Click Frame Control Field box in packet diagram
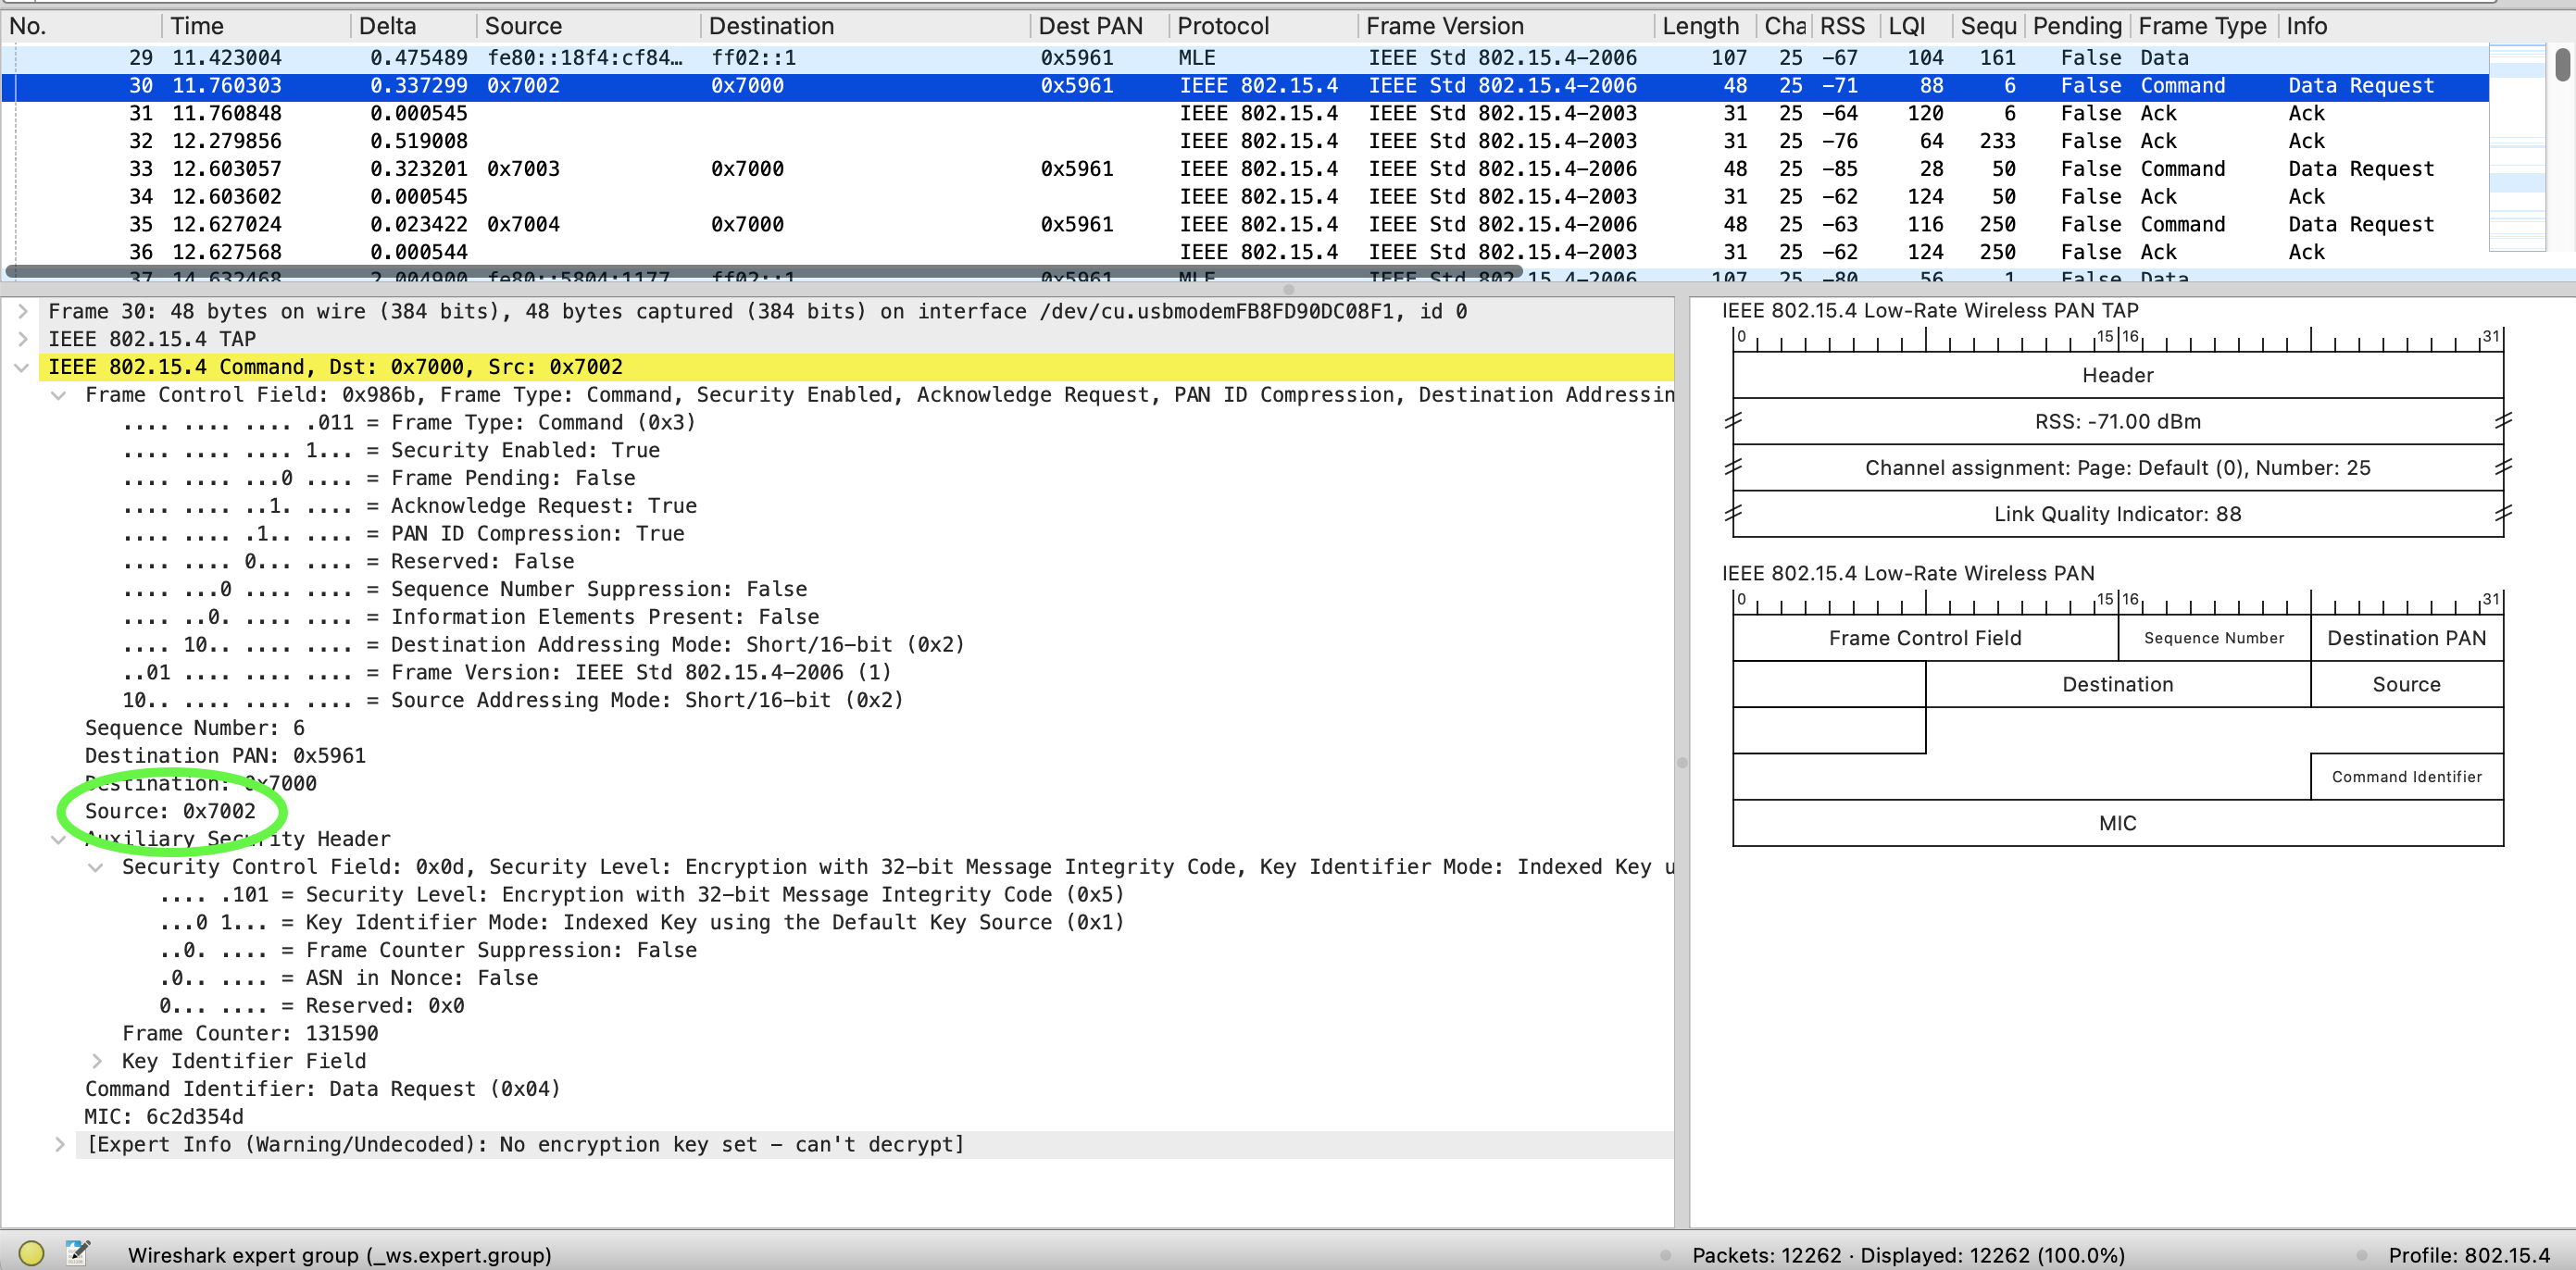Screen dimensions: 2576x1270 1924,638
